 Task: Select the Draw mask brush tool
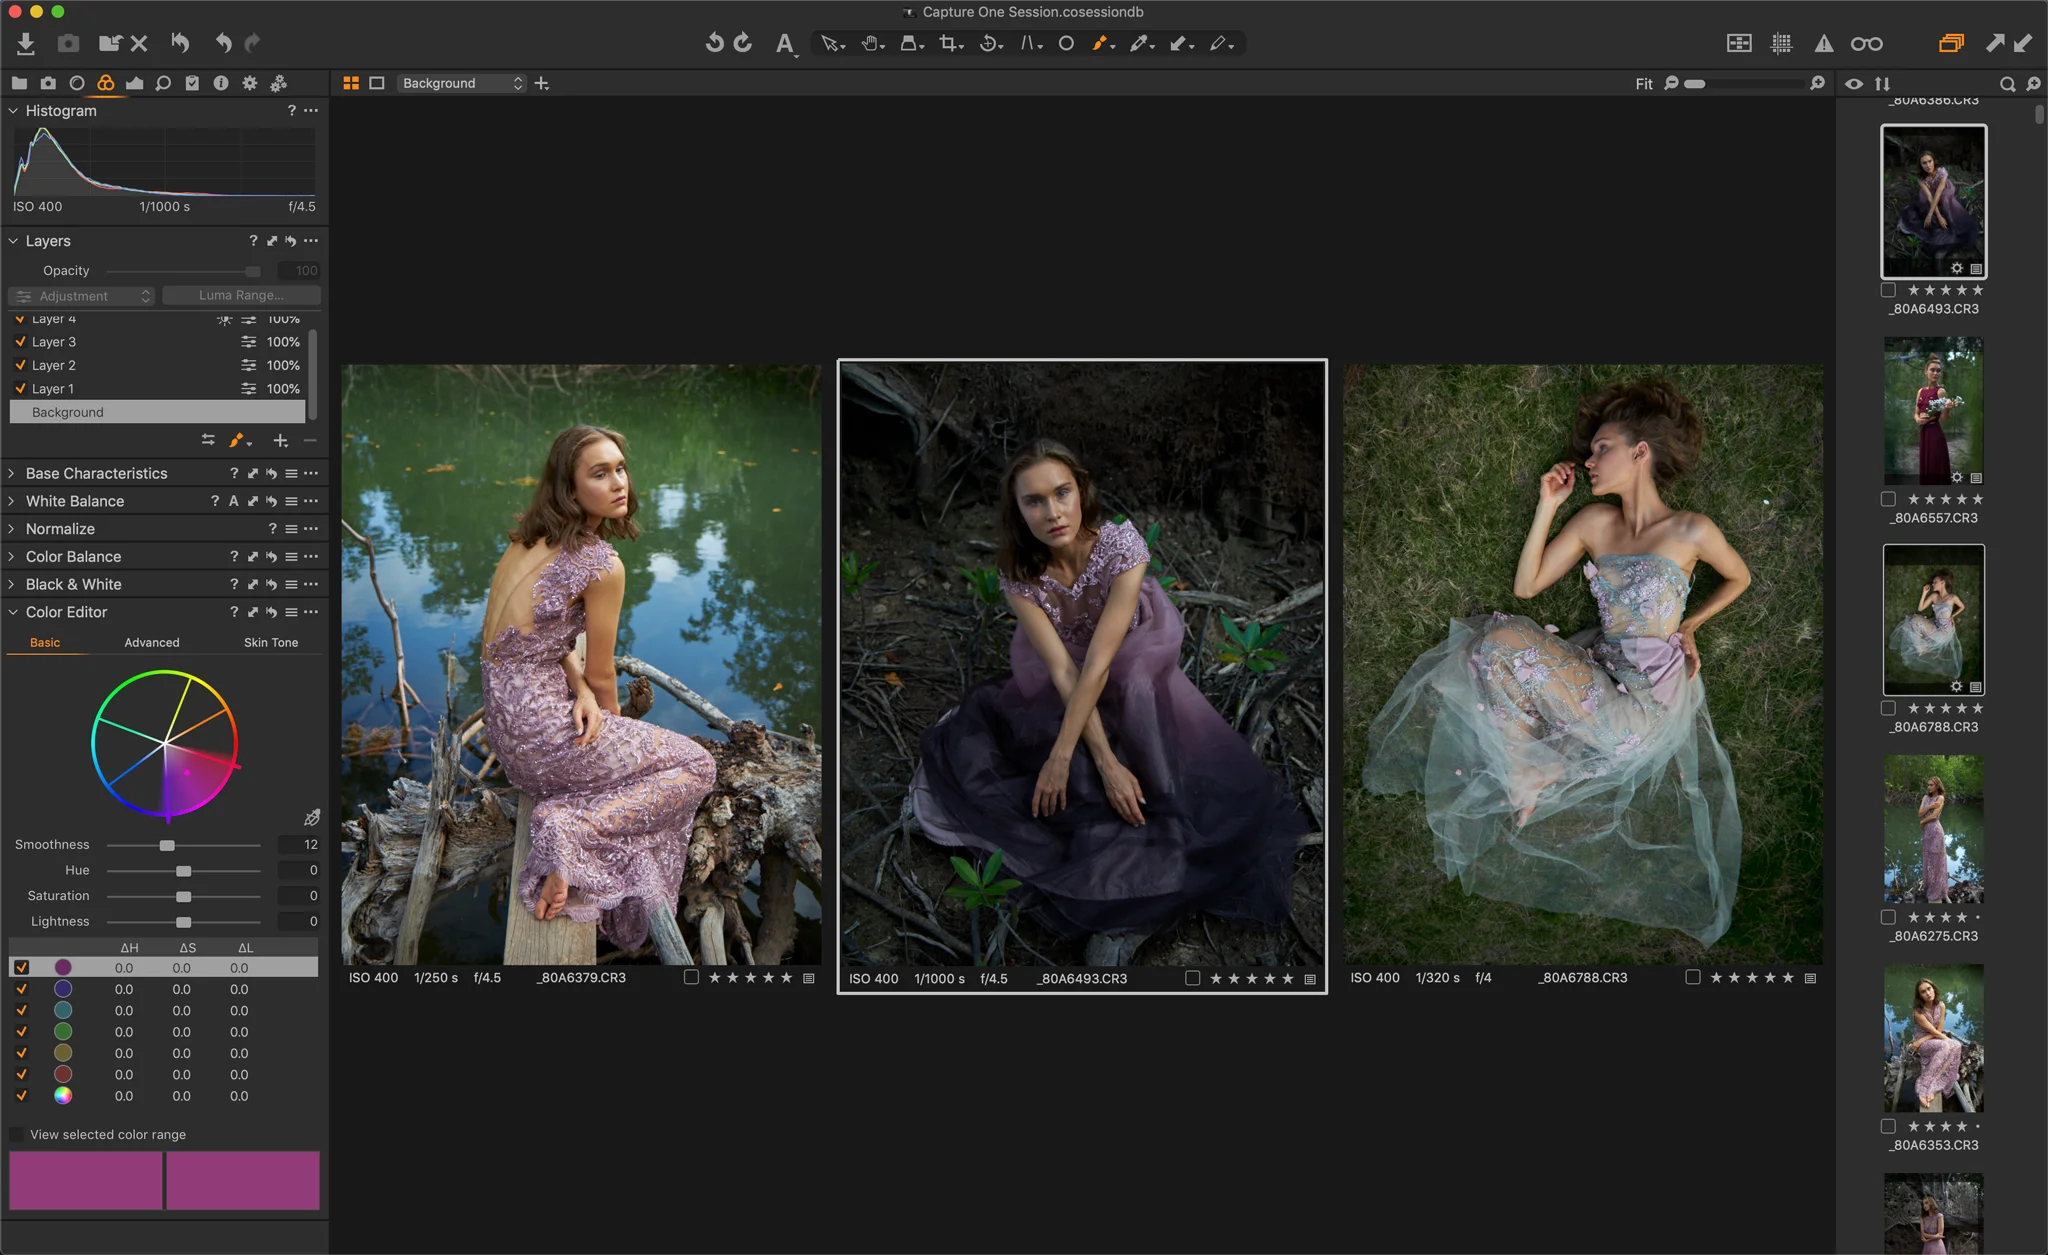click(x=1102, y=43)
